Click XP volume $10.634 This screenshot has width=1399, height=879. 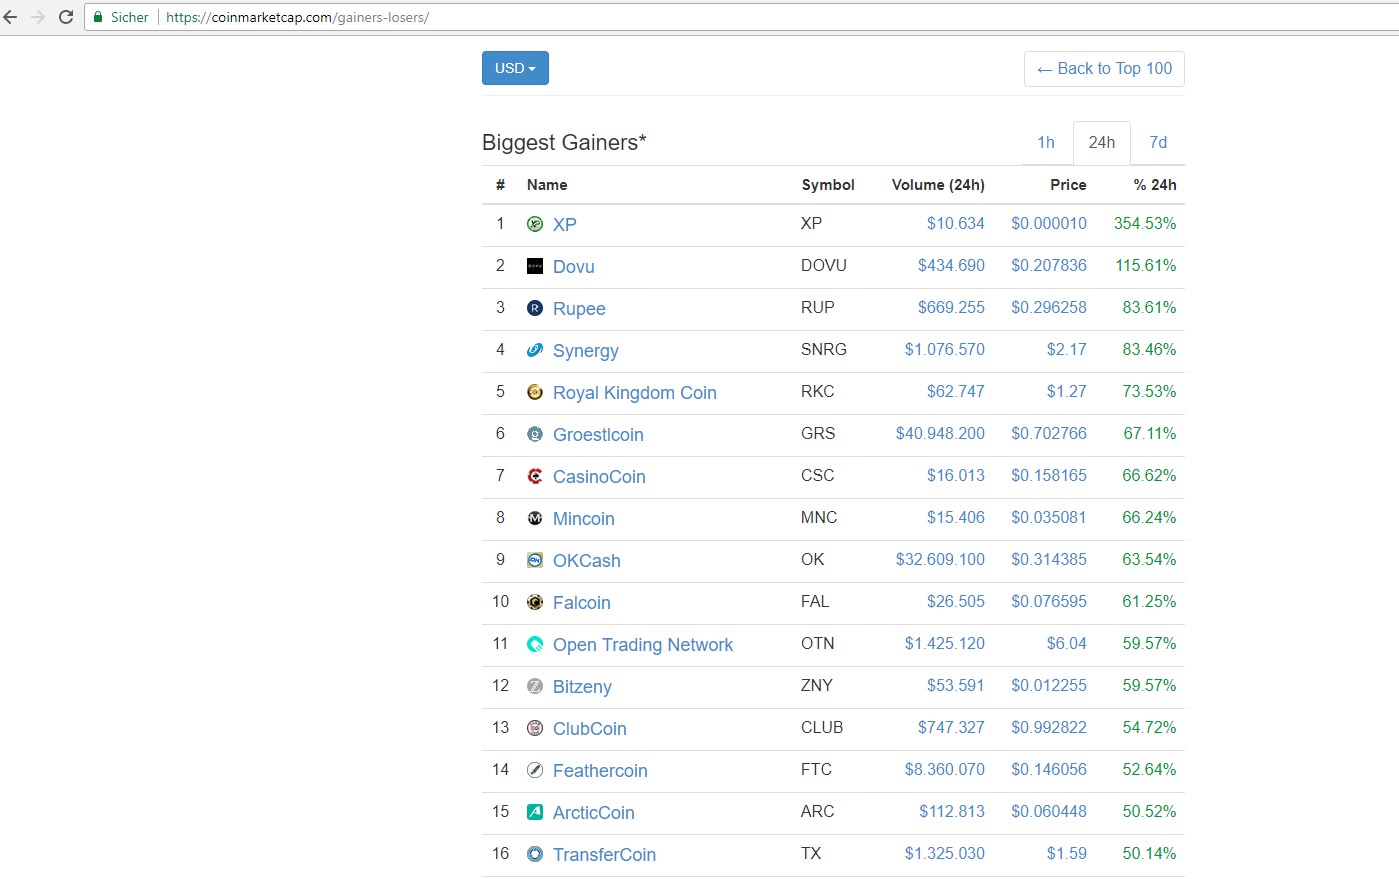[956, 224]
